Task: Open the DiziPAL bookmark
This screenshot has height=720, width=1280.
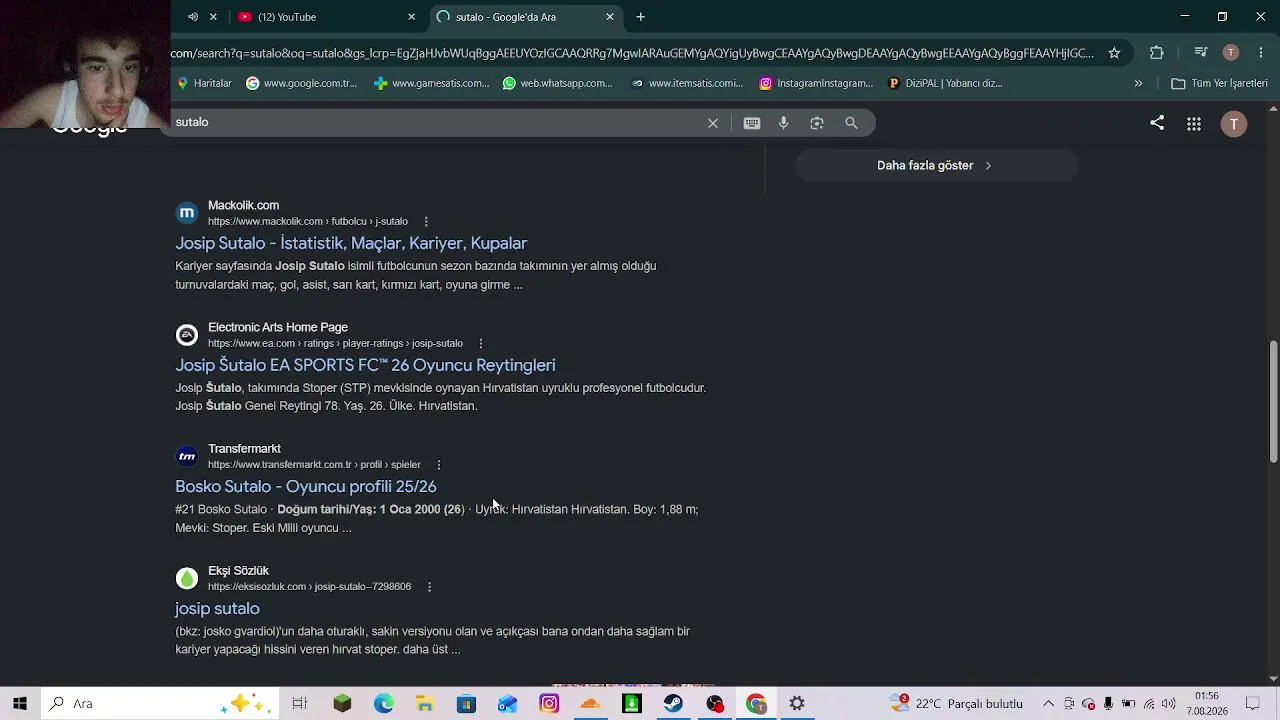Action: (x=945, y=83)
